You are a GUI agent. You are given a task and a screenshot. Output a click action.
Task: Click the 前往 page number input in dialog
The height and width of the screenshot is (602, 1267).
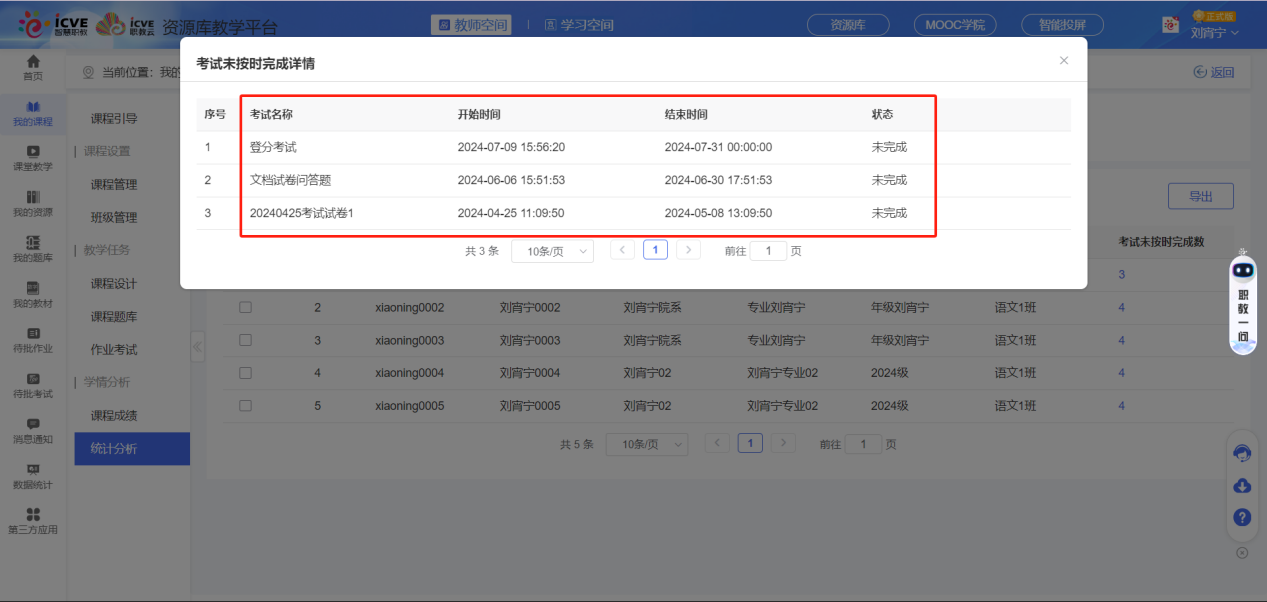[x=768, y=251]
